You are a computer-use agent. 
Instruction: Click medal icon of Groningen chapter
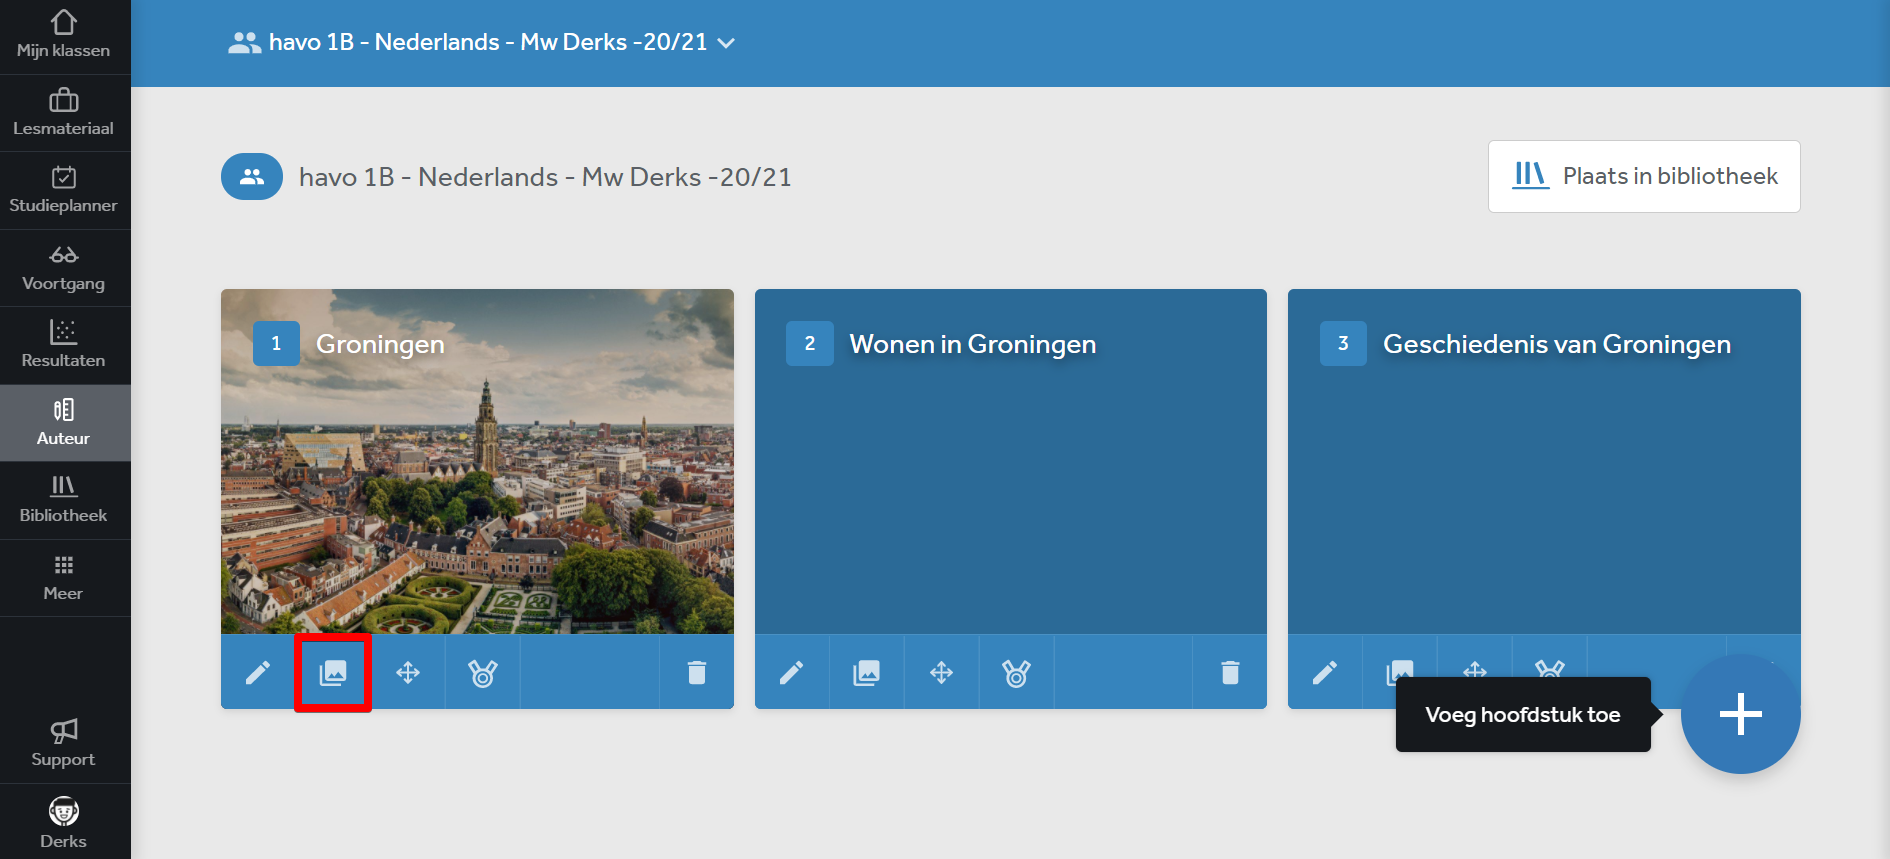(483, 672)
